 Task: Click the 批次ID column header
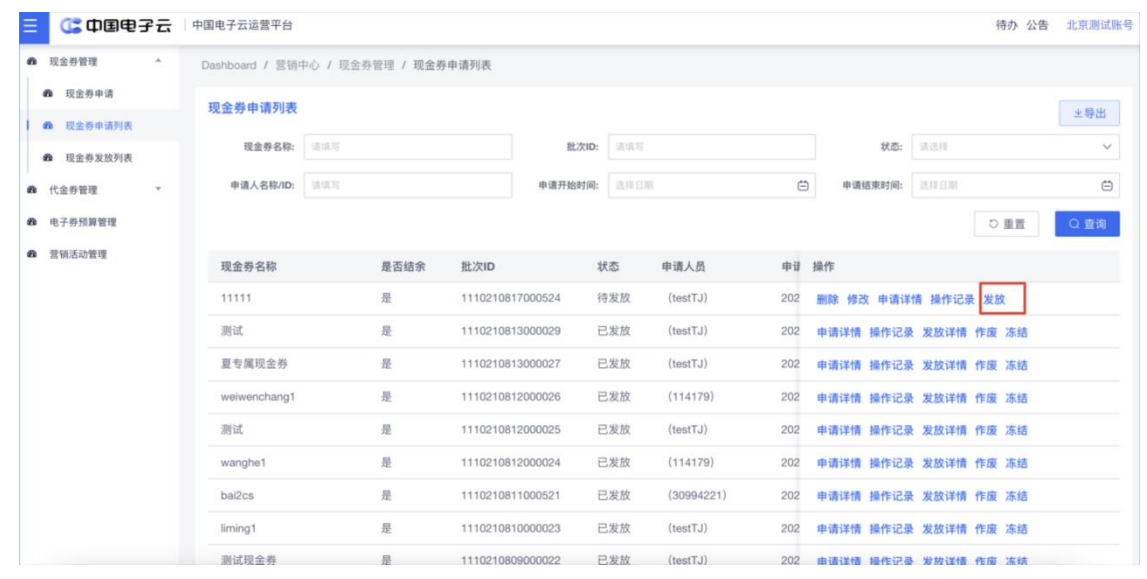coord(478,267)
